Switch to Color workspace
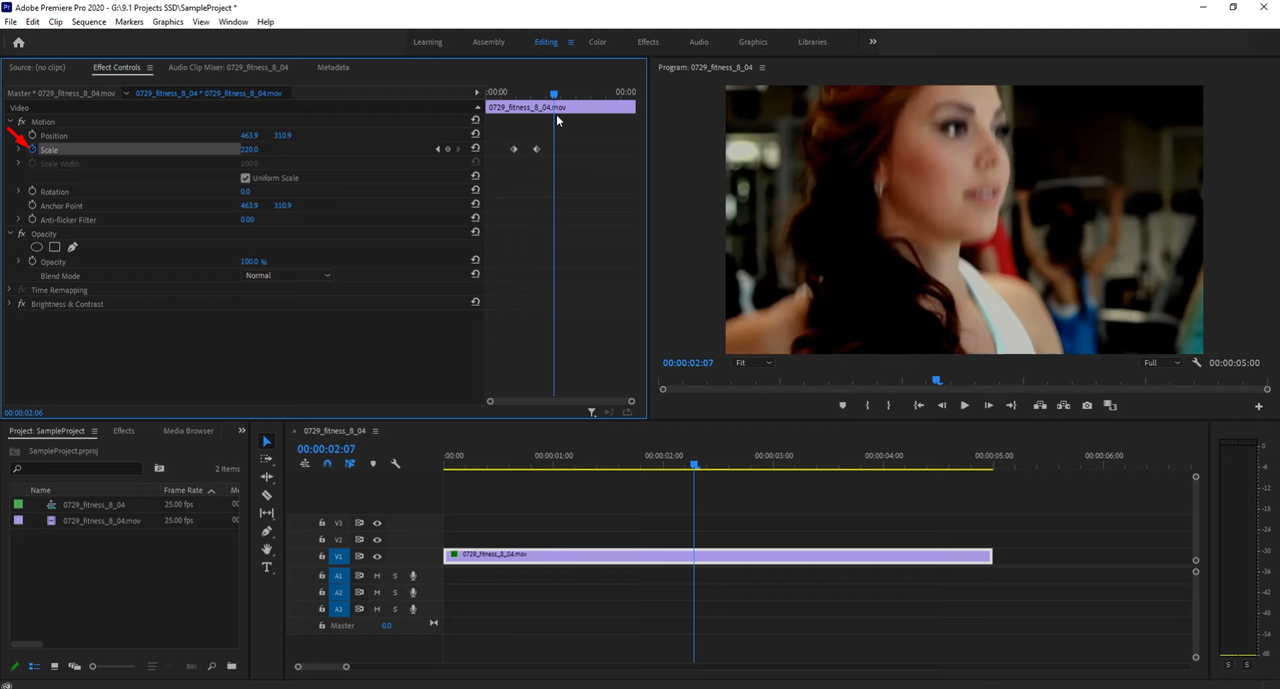The image size is (1280, 689). pyautogui.click(x=597, y=42)
